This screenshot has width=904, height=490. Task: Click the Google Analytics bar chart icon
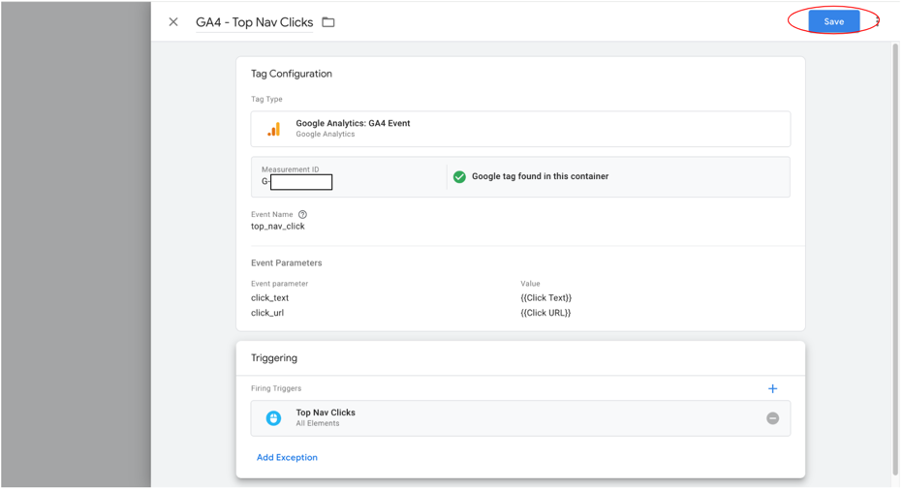click(274, 129)
